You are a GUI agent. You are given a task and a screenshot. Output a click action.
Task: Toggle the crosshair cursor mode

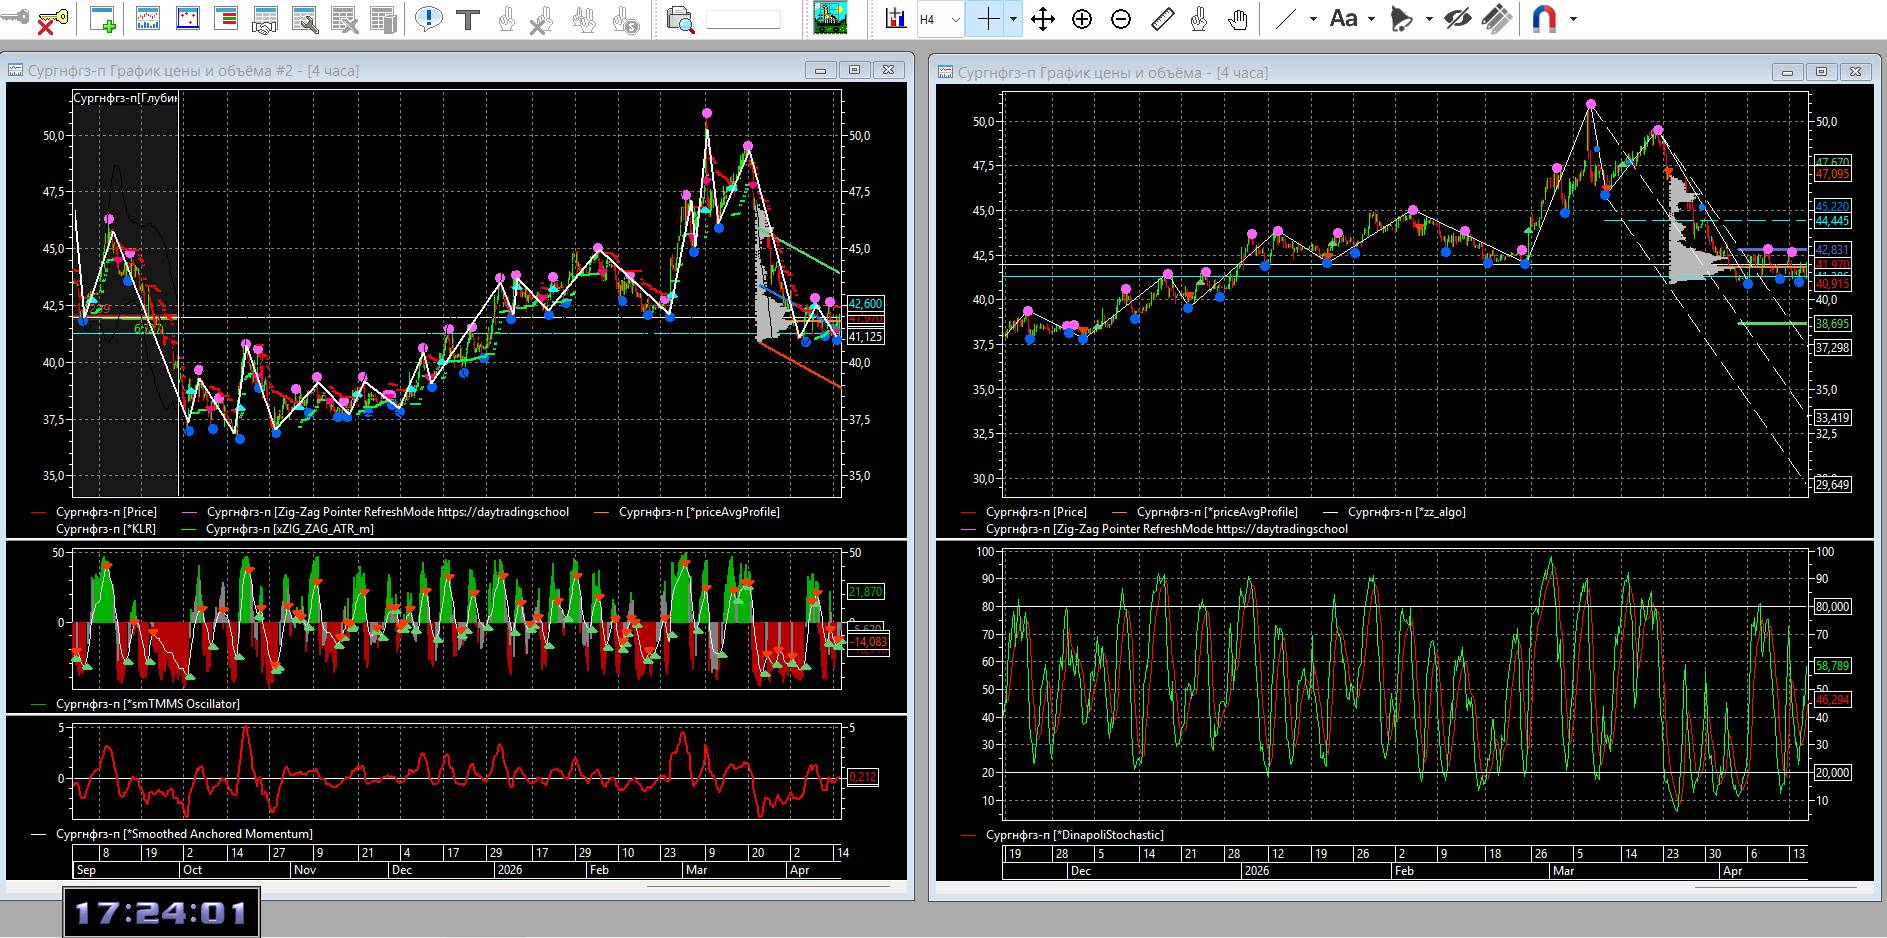tap(987, 19)
